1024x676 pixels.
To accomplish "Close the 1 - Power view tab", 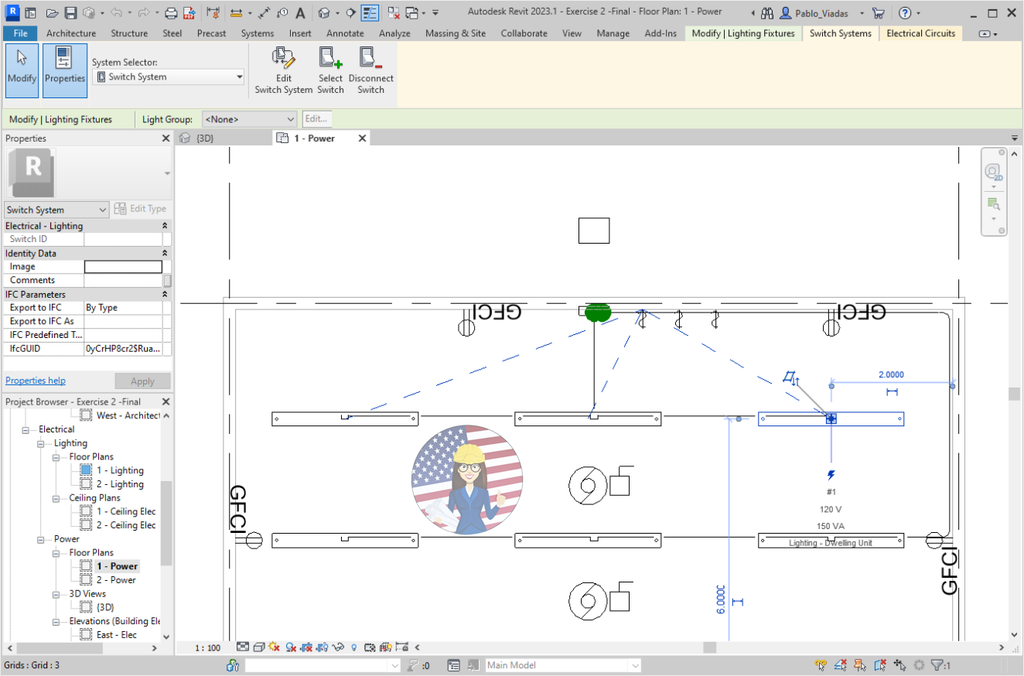I will [x=362, y=138].
